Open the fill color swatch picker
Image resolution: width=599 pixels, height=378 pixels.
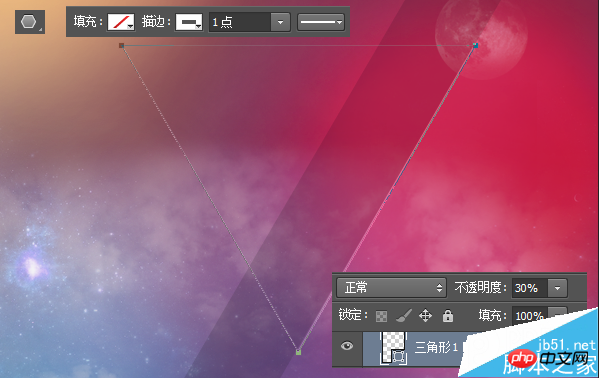coord(121,22)
